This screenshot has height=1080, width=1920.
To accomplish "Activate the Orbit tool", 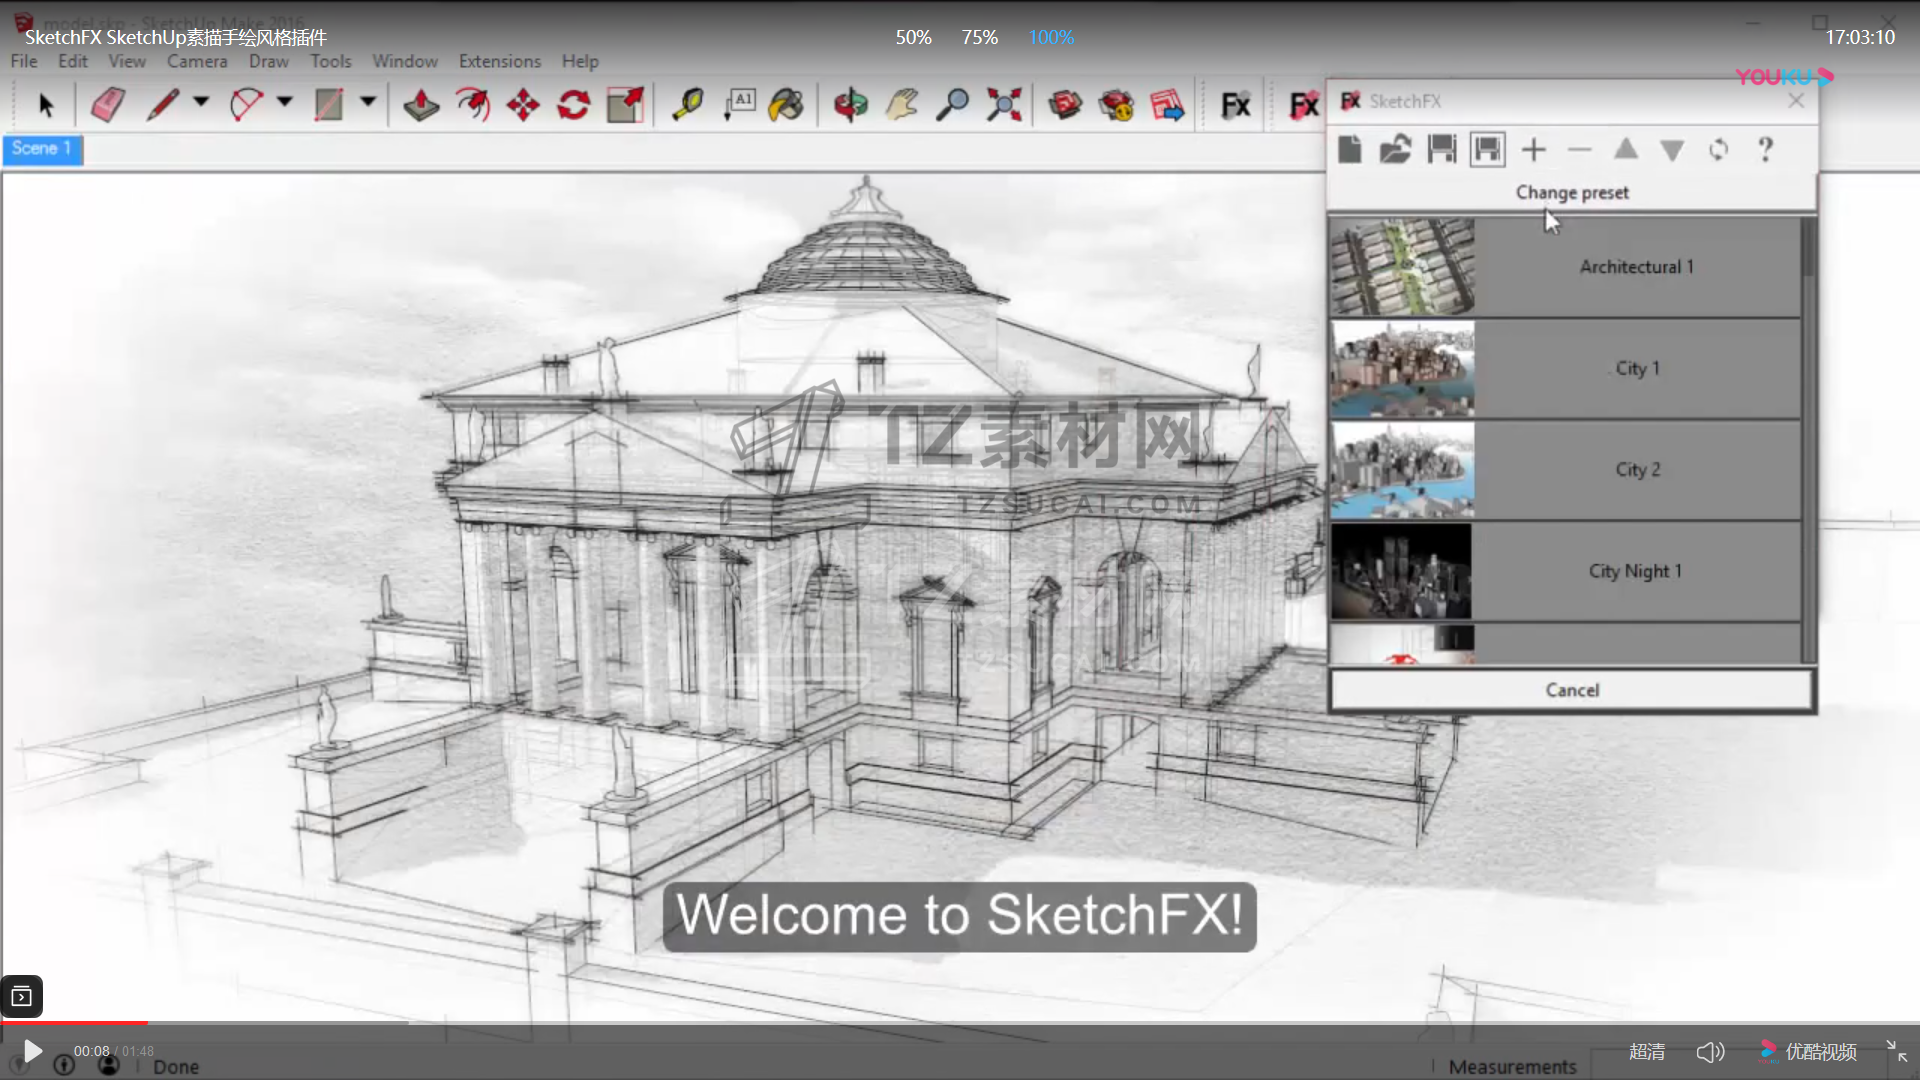I will coord(851,105).
